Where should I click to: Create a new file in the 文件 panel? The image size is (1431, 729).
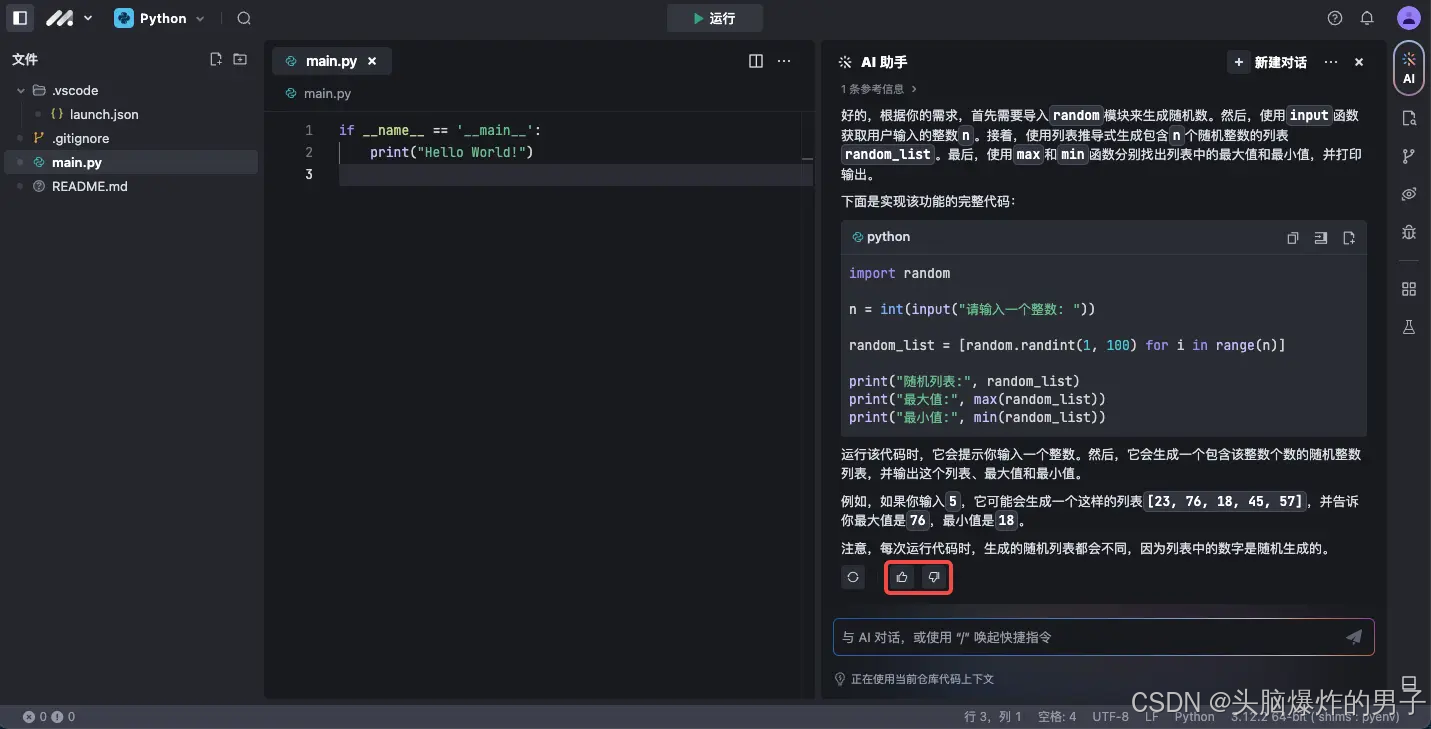216,59
